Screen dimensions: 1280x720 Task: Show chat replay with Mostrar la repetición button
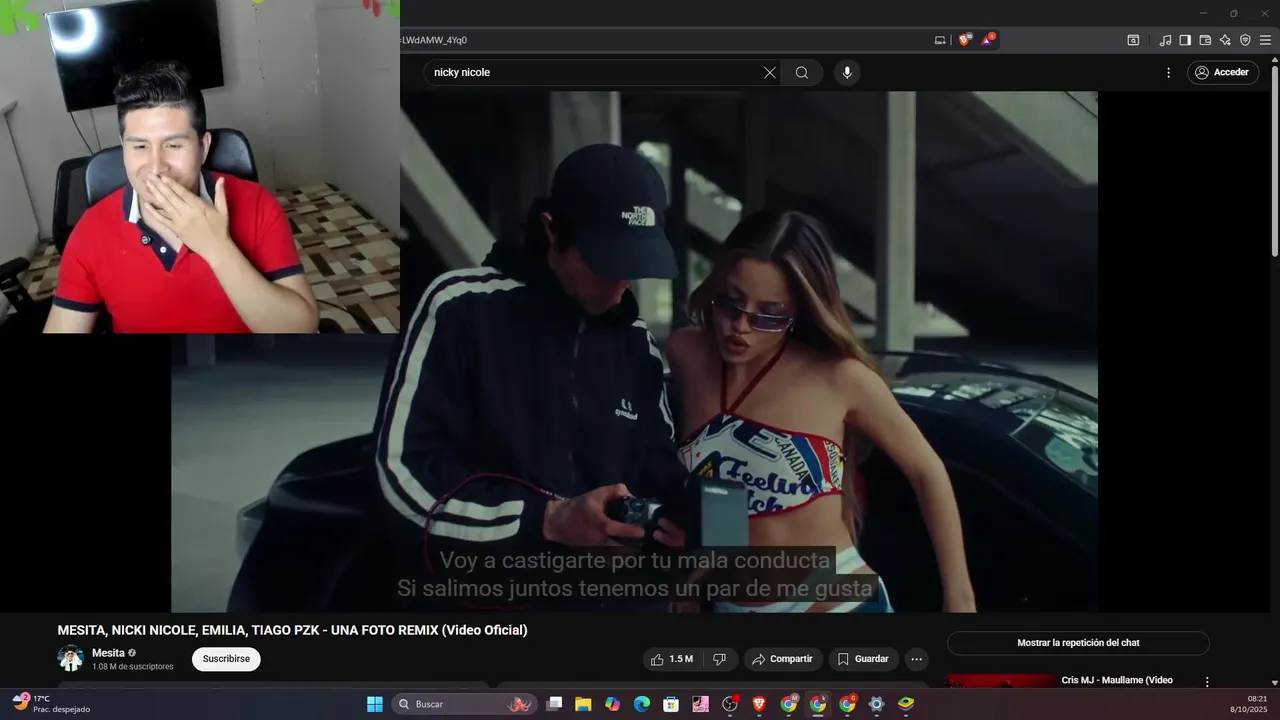pos(1078,643)
